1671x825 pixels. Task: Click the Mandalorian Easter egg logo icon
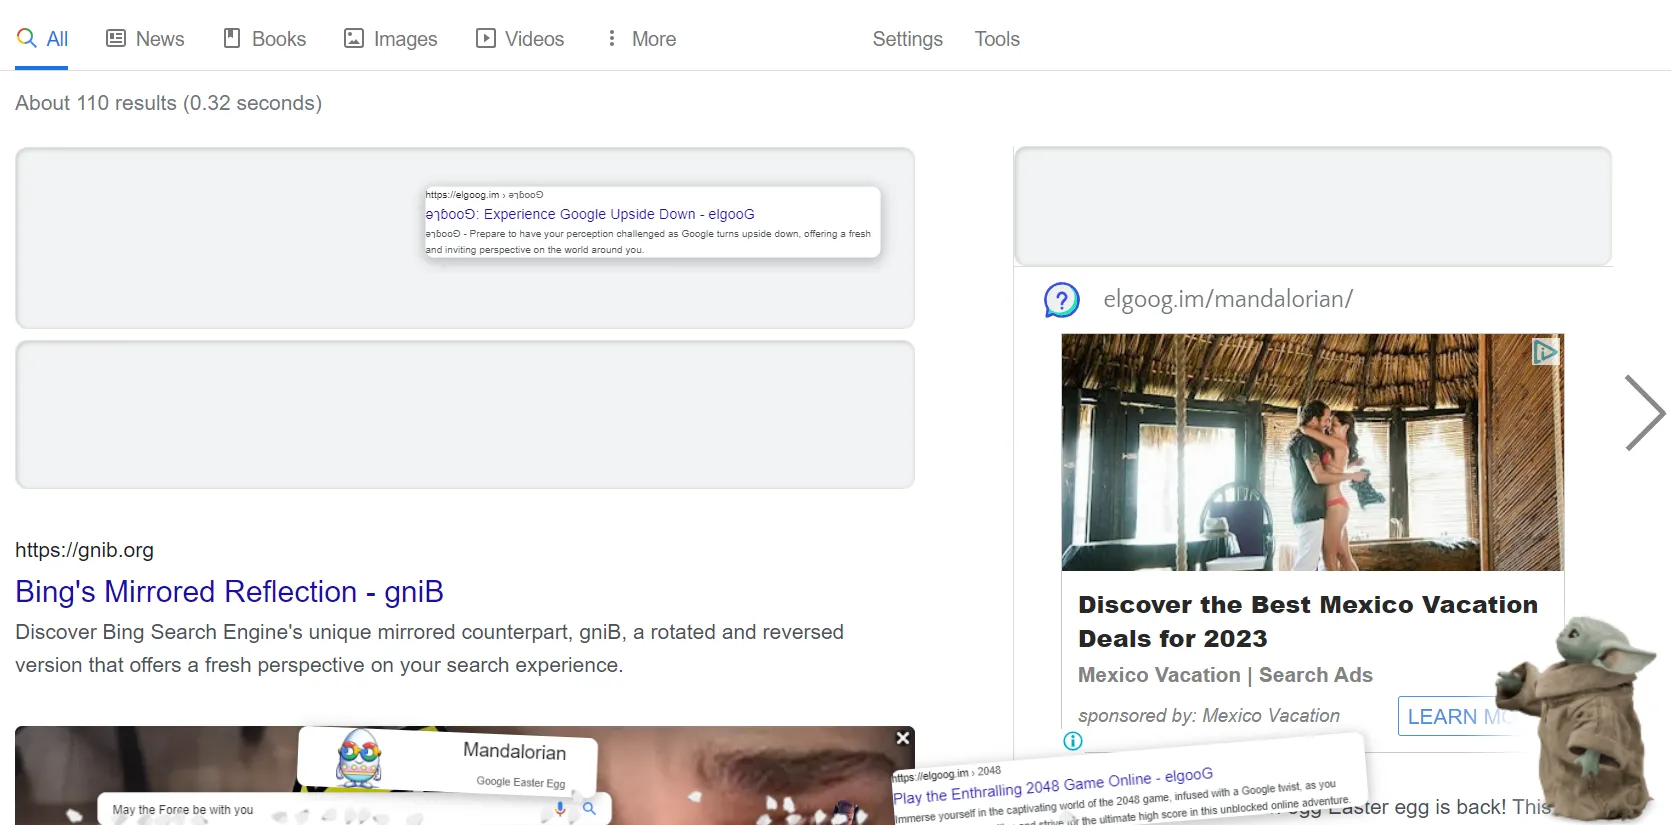(359, 760)
